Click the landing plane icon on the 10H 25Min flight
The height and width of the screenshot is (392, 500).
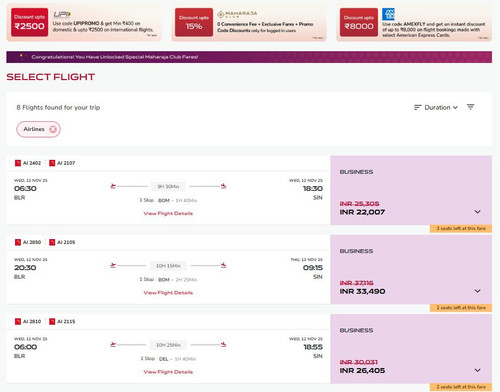pyautogui.click(x=223, y=344)
